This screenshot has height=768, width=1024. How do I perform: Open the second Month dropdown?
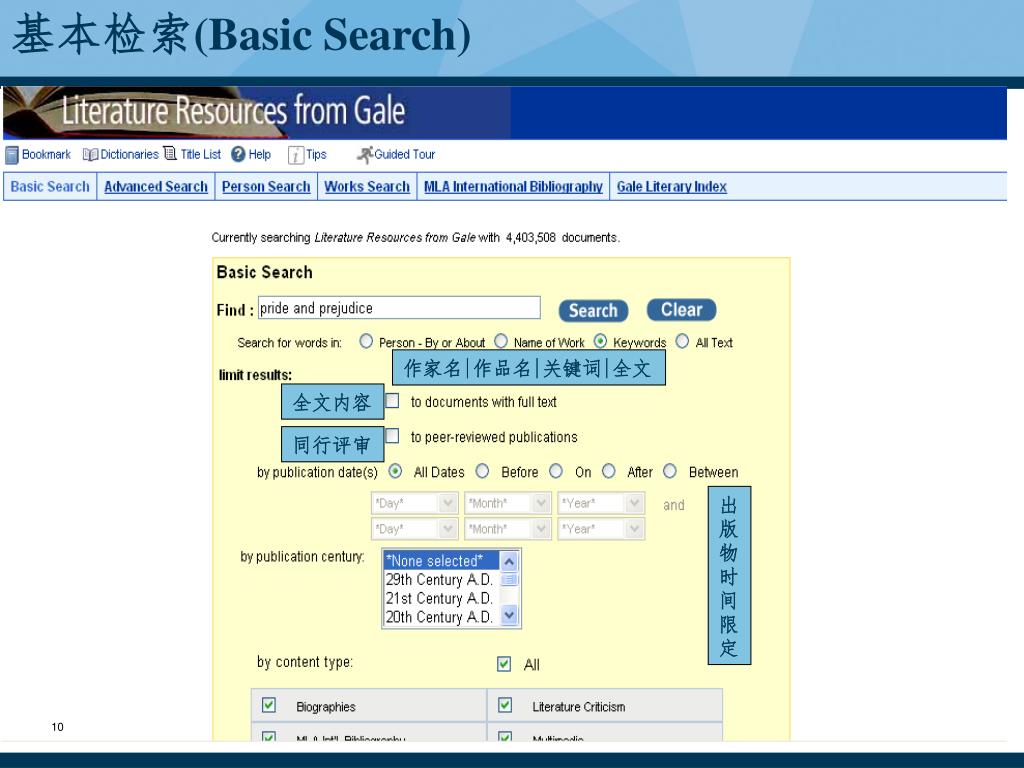[x=507, y=528]
